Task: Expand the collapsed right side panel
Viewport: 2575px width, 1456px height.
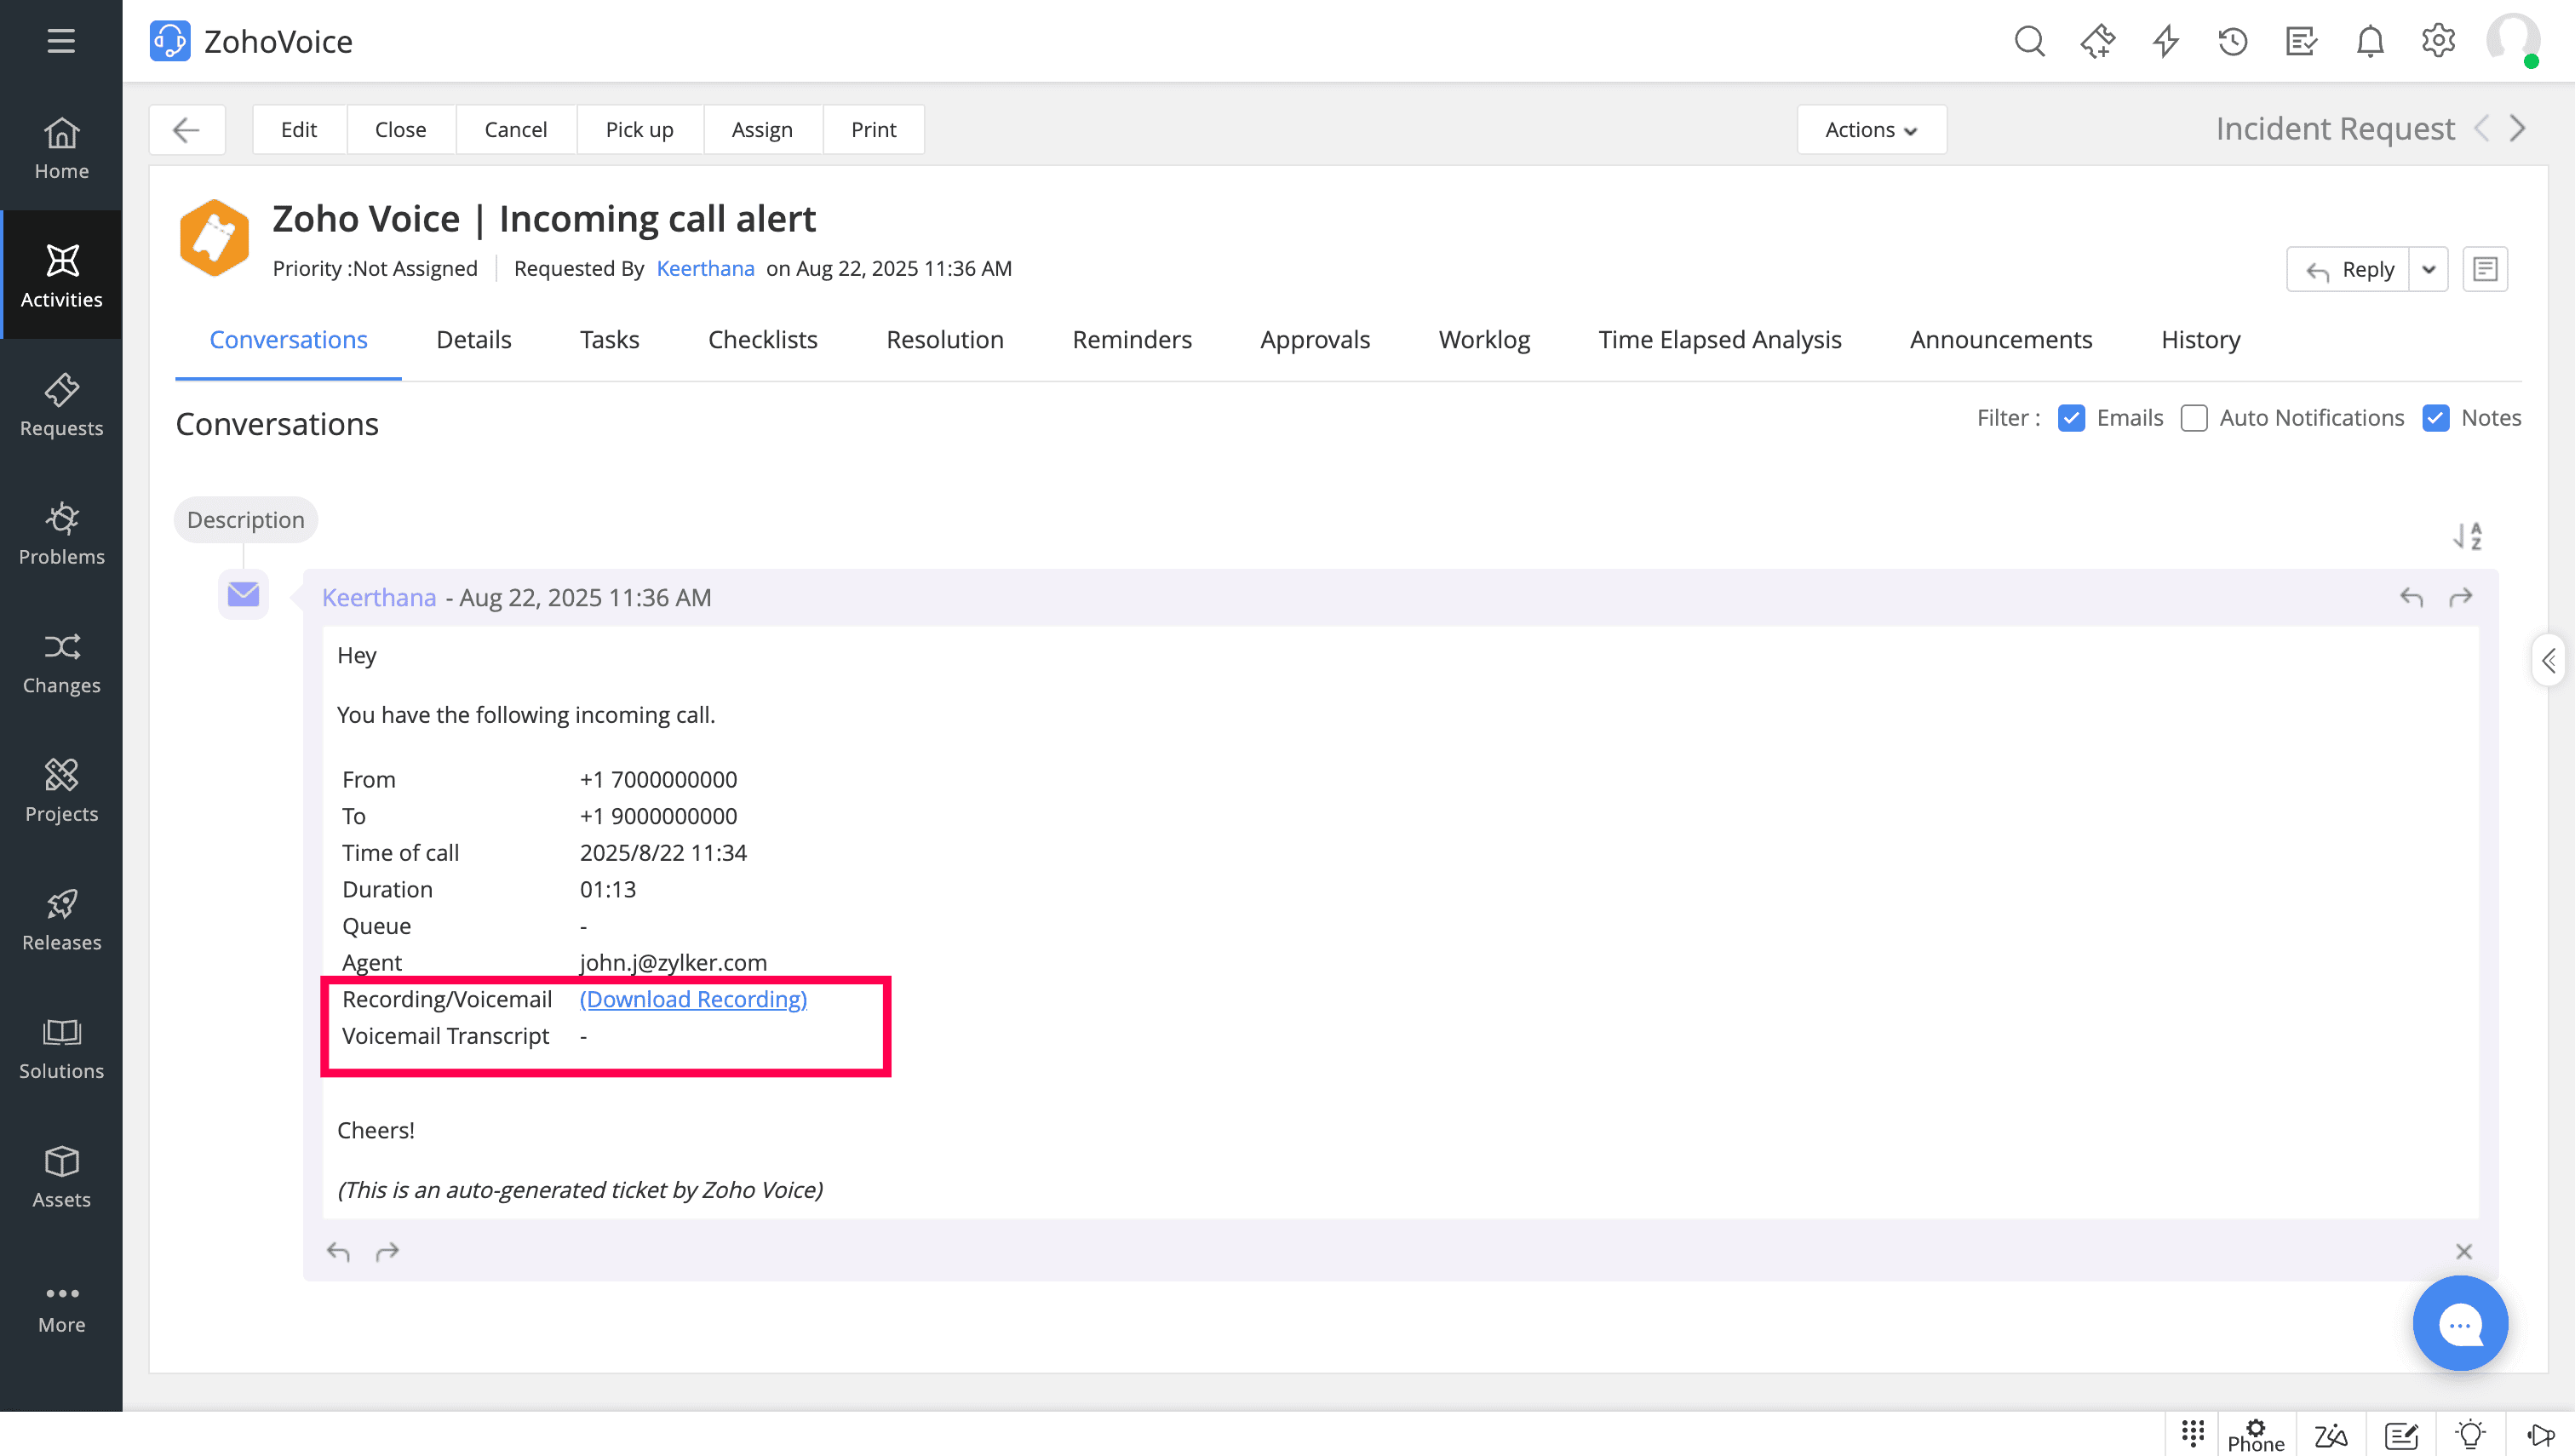Action: (x=2549, y=660)
